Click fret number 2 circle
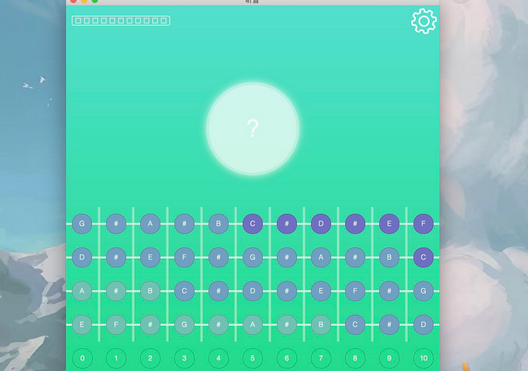This screenshot has height=371, width=528. tap(150, 358)
